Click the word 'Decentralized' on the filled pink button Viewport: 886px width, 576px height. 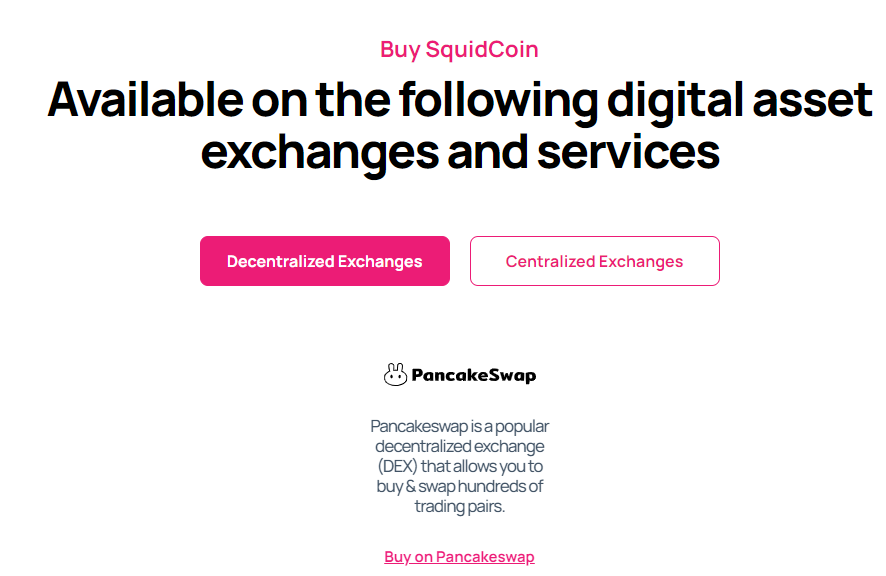tap(281, 261)
